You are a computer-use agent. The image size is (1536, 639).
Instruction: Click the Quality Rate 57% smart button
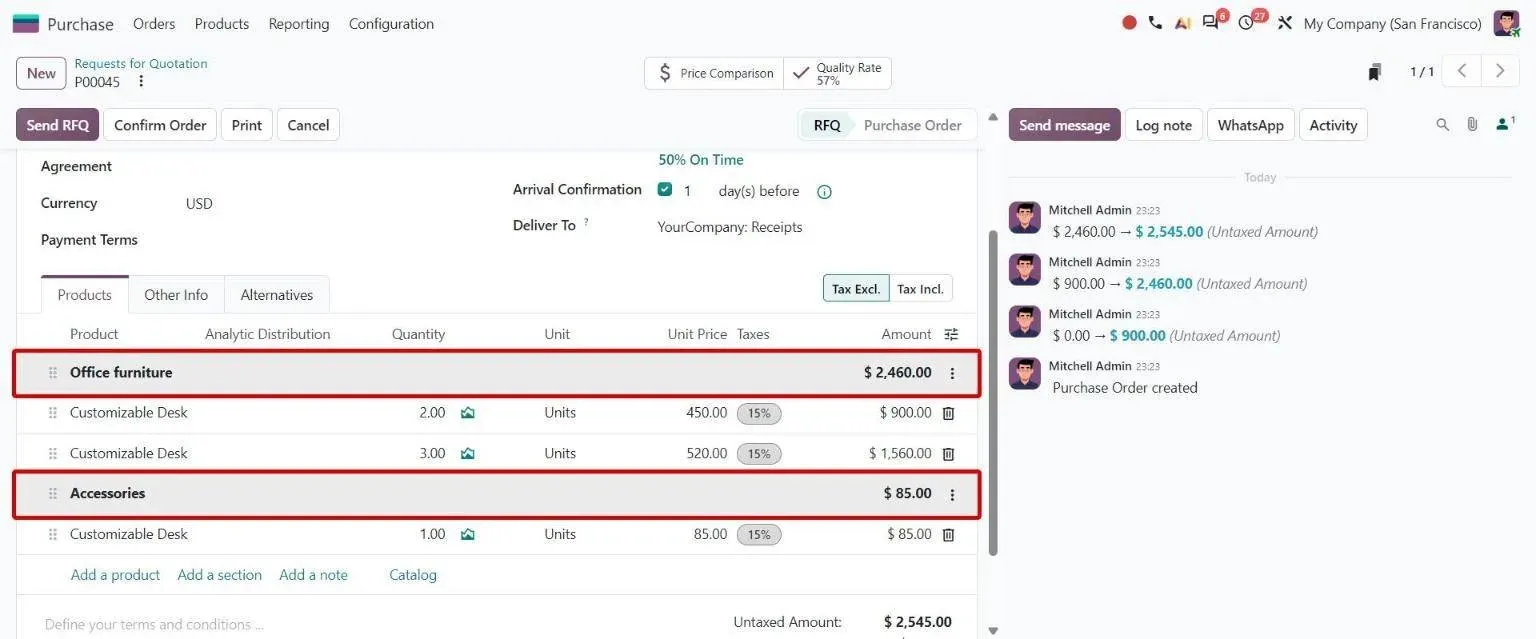coord(838,73)
